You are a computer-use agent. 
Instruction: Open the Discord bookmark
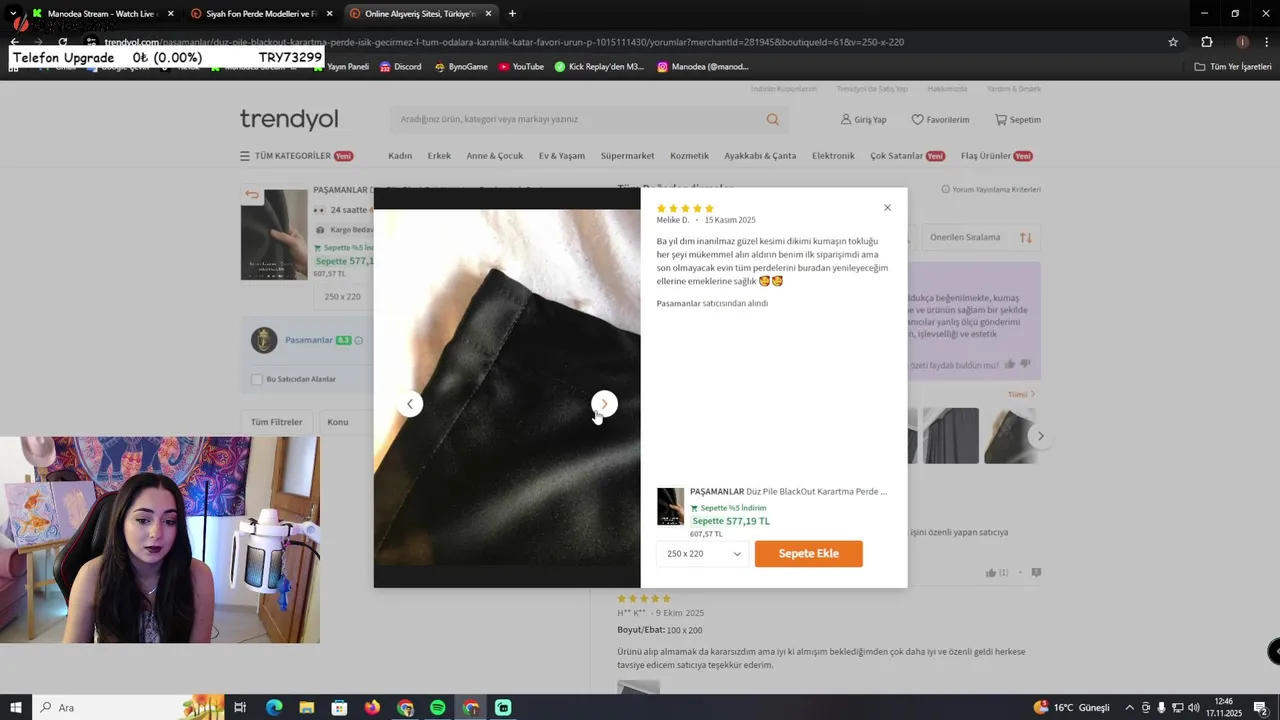tap(400, 67)
